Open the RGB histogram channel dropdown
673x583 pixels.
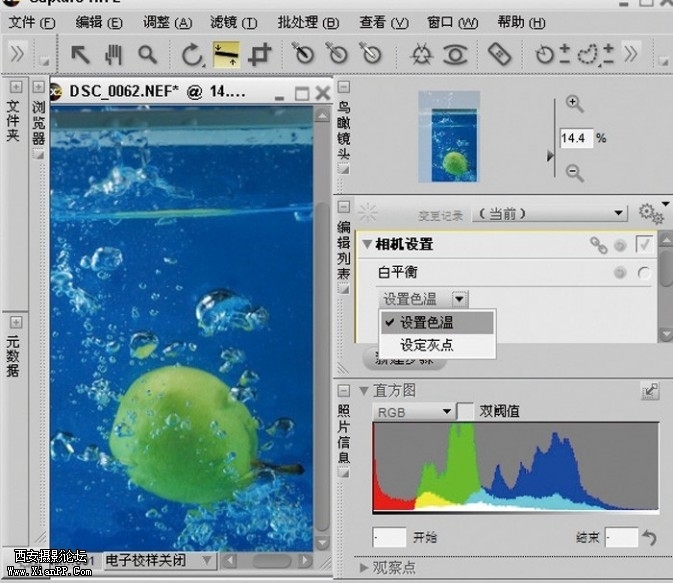click(414, 412)
